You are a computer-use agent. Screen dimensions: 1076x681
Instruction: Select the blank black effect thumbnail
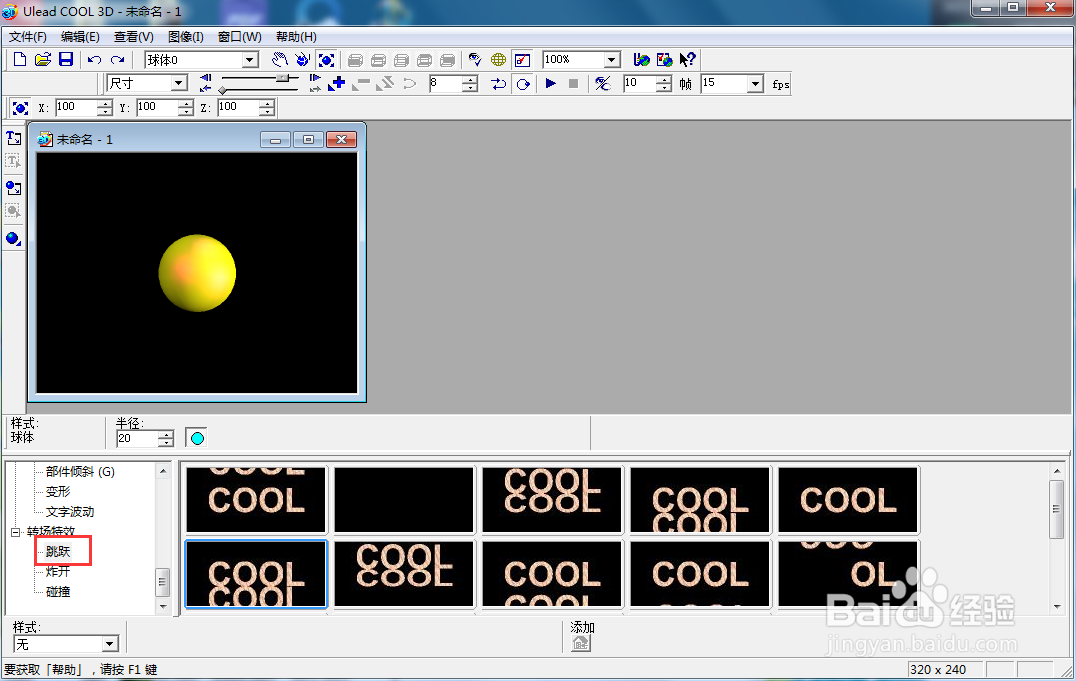404,500
